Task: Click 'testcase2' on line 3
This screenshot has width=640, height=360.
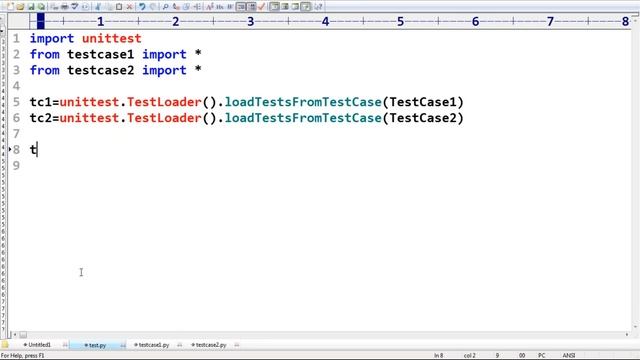Action: (x=100, y=70)
